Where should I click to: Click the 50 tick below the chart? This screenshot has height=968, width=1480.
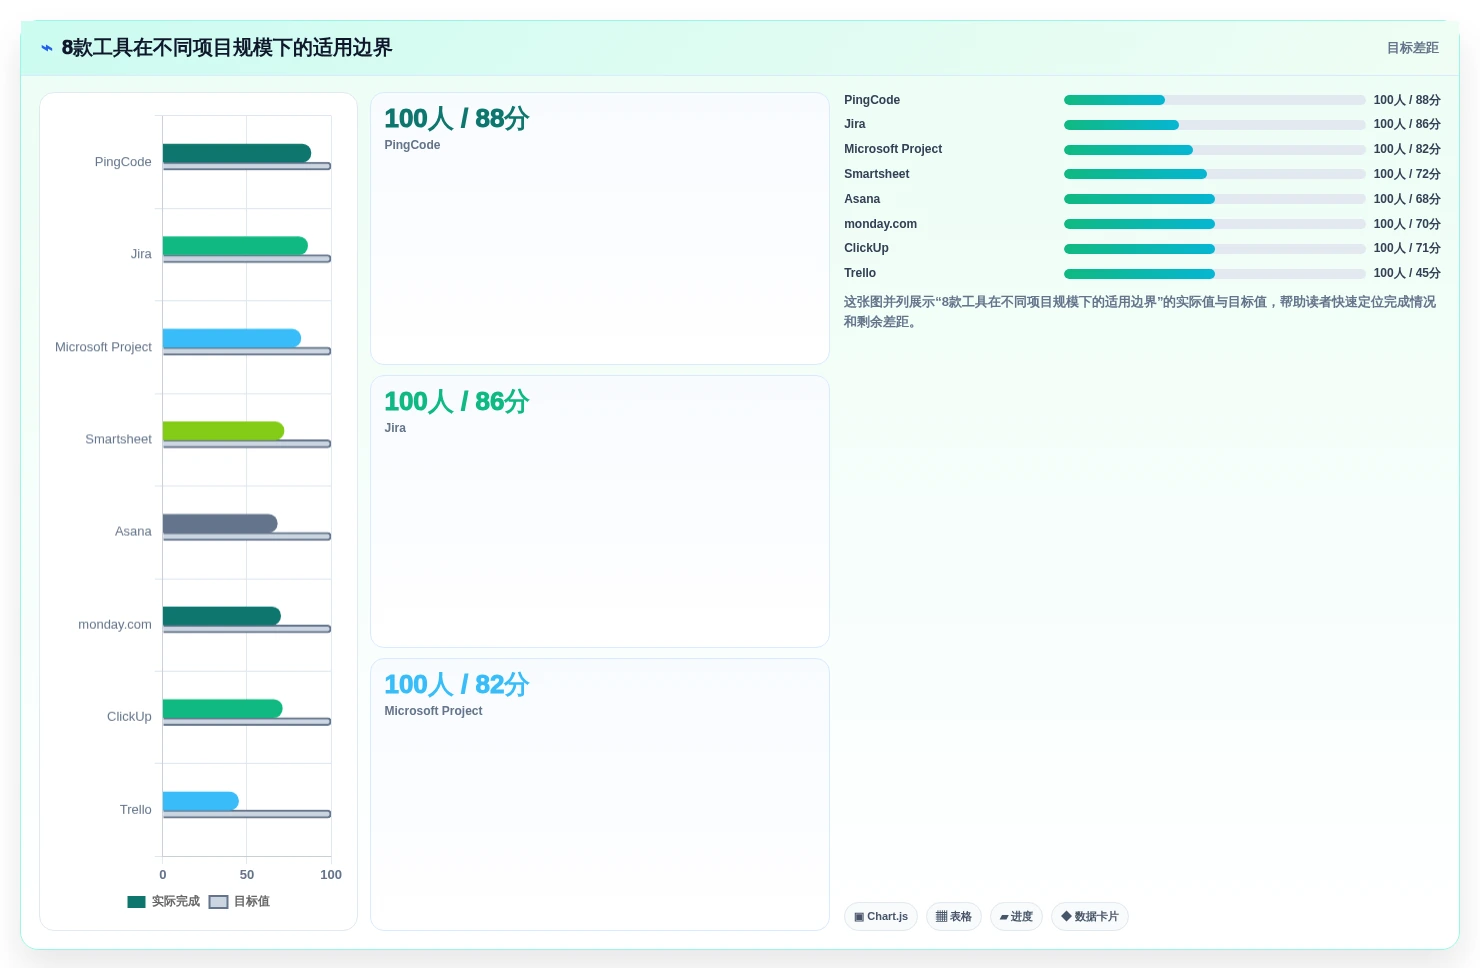coord(247,875)
